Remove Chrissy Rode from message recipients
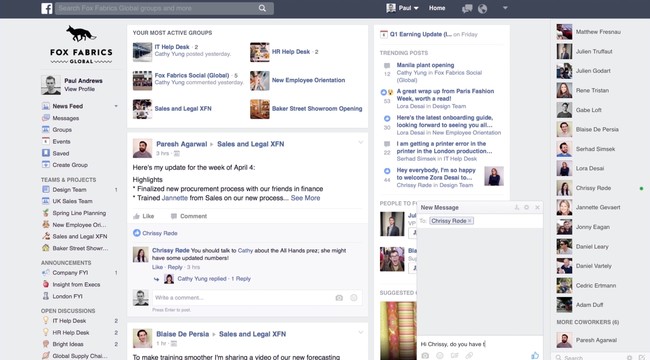The width and height of the screenshot is (650, 360). point(470,221)
